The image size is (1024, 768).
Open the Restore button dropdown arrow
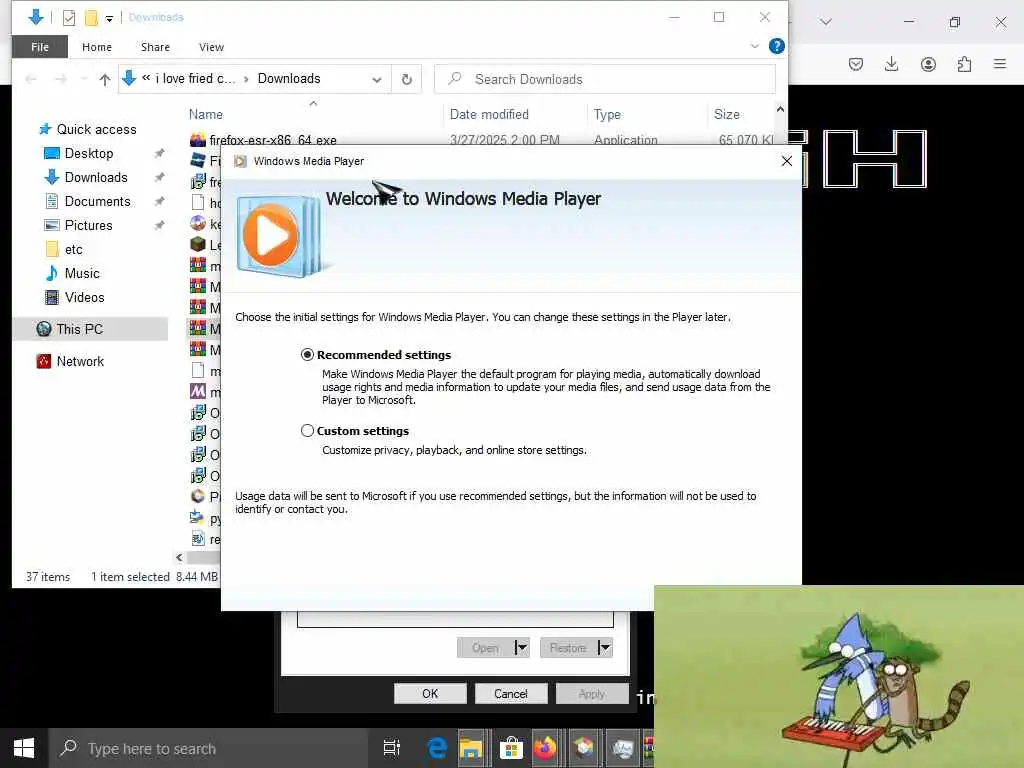click(605, 648)
